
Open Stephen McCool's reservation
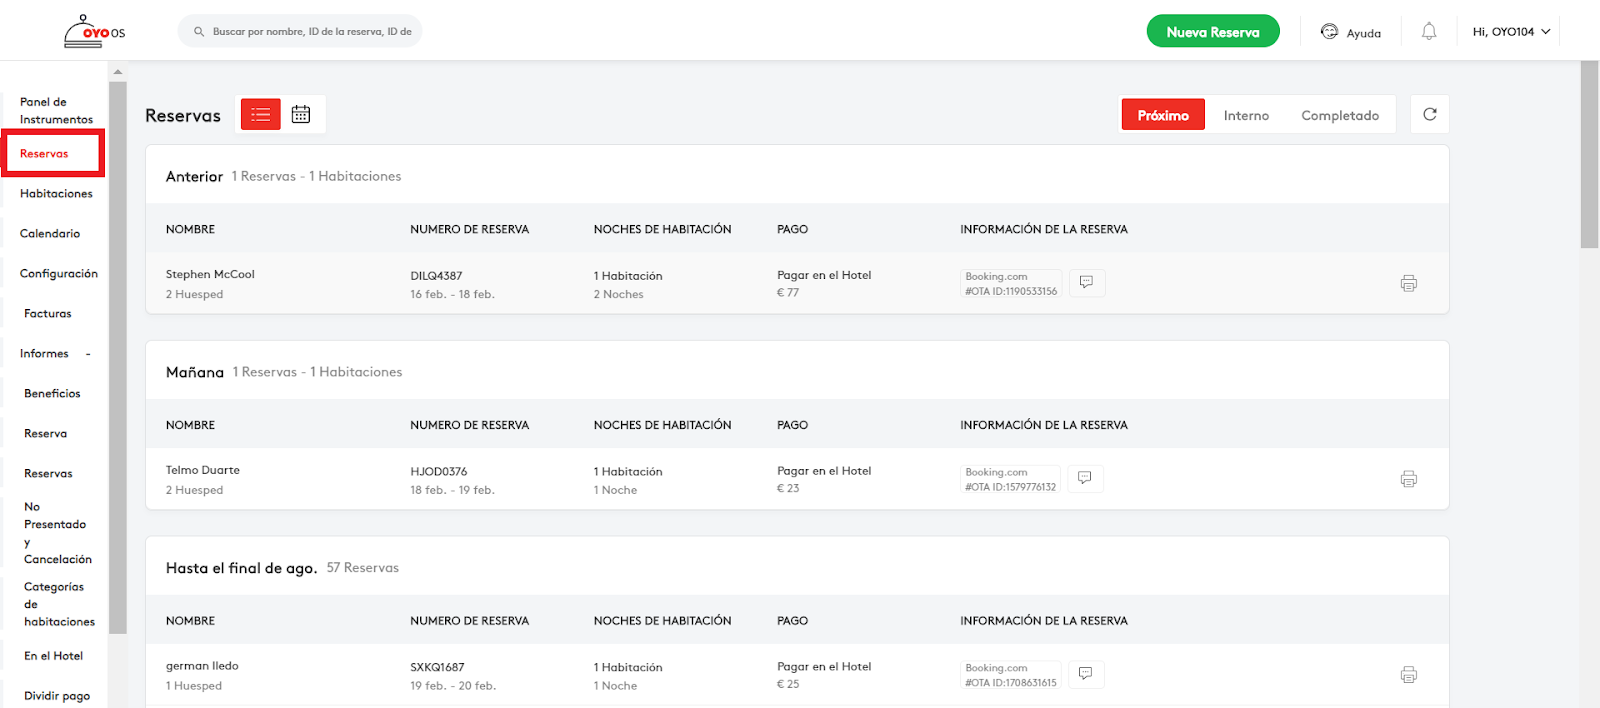point(210,274)
